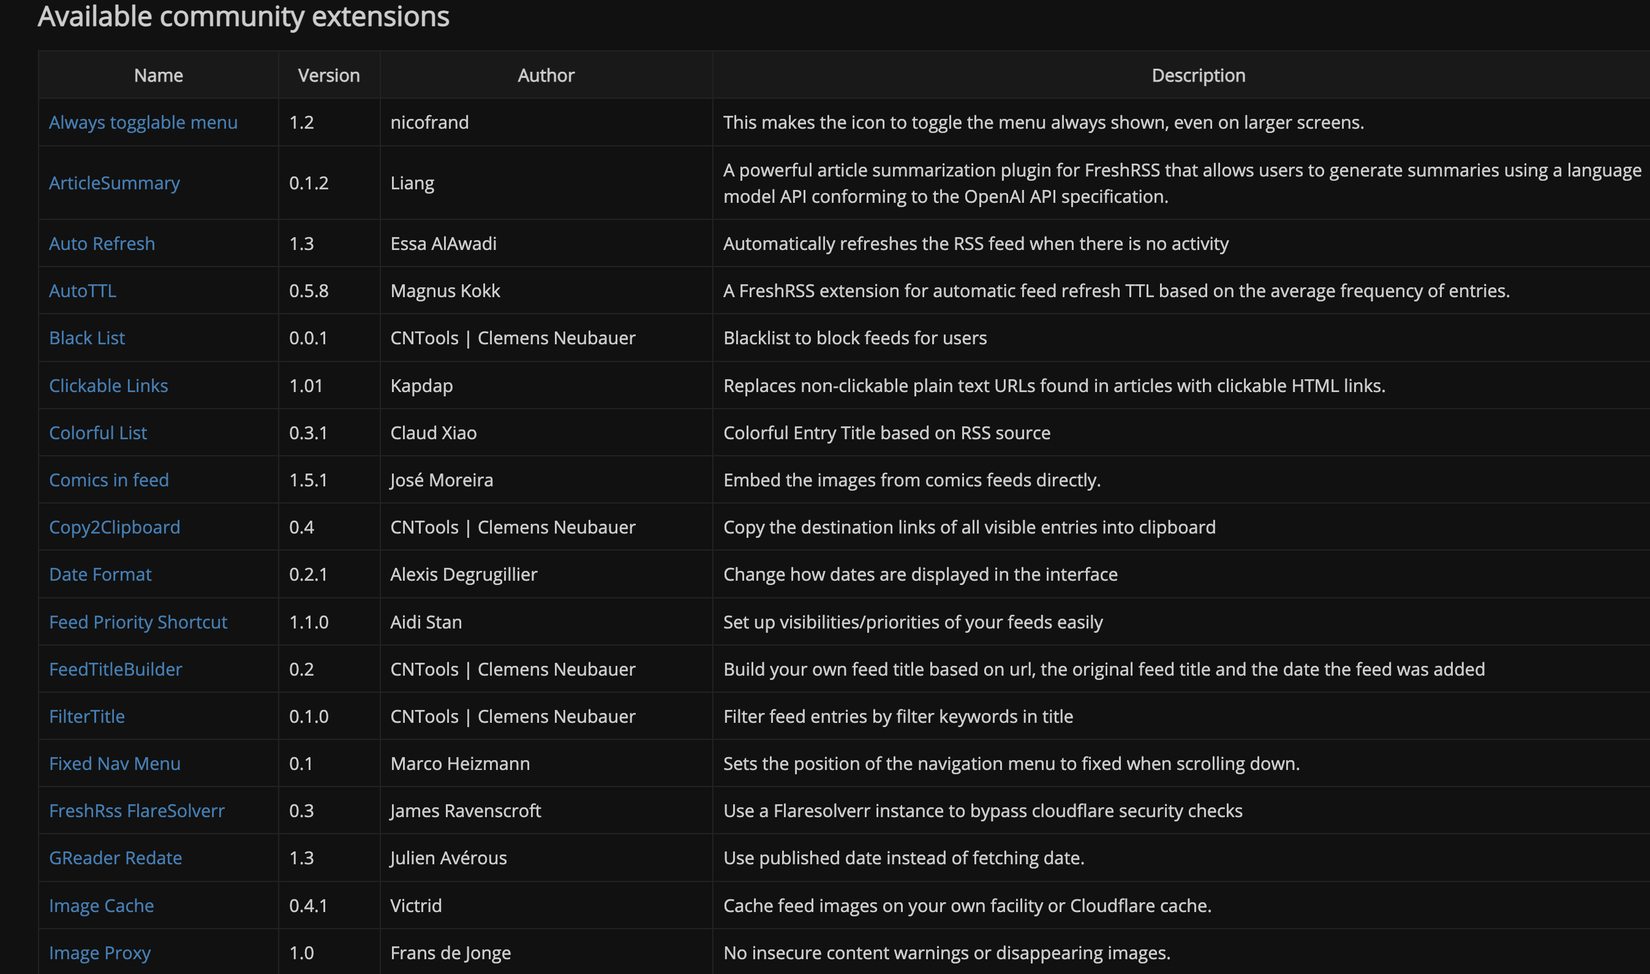Click author cell José Moreira
Screen dimensions: 1650x974
pos(441,480)
